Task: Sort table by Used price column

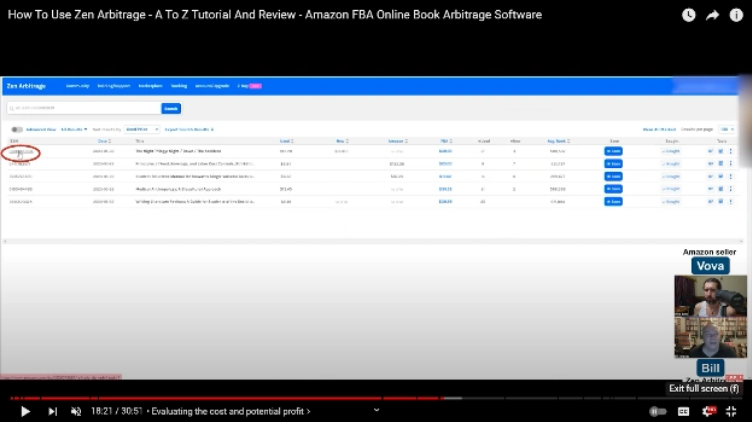Action: pos(286,141)
